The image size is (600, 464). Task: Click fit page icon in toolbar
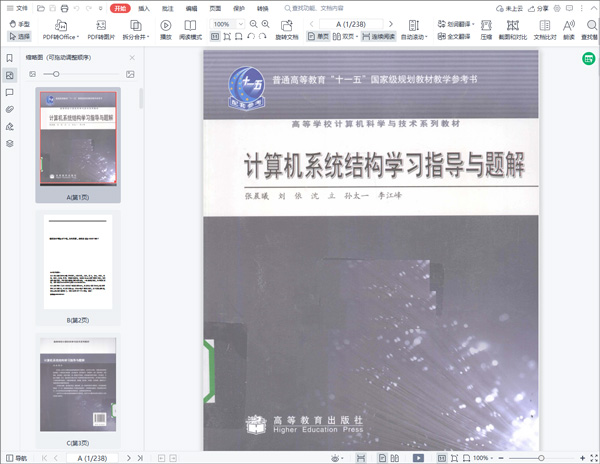click(227, 37)
